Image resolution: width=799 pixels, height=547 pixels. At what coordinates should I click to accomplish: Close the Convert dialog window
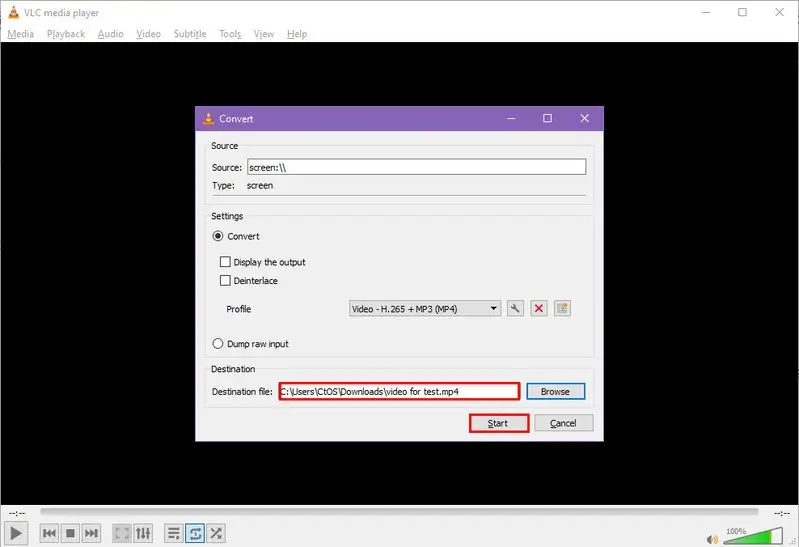coord(584,118)
